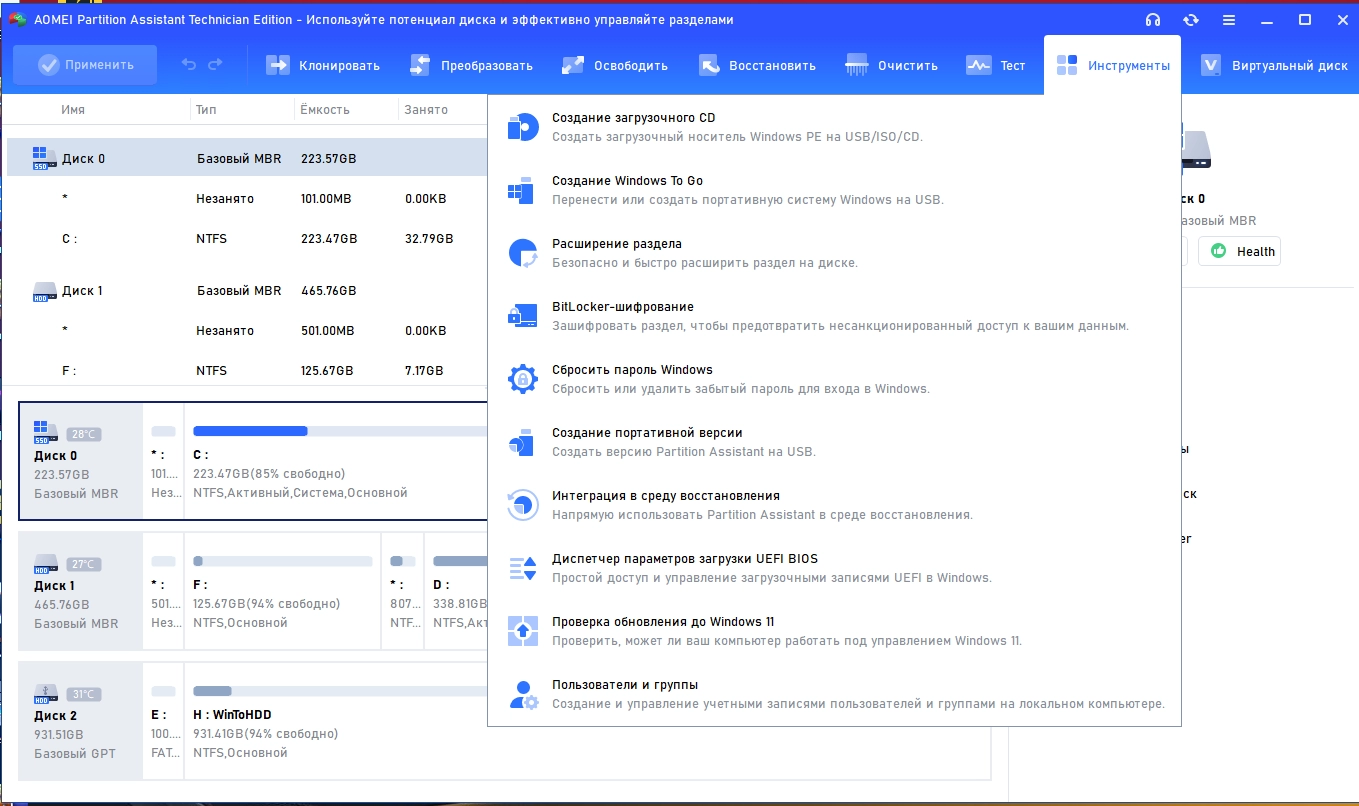
Task: Select the F : row in the list
Action: (247, 371)
